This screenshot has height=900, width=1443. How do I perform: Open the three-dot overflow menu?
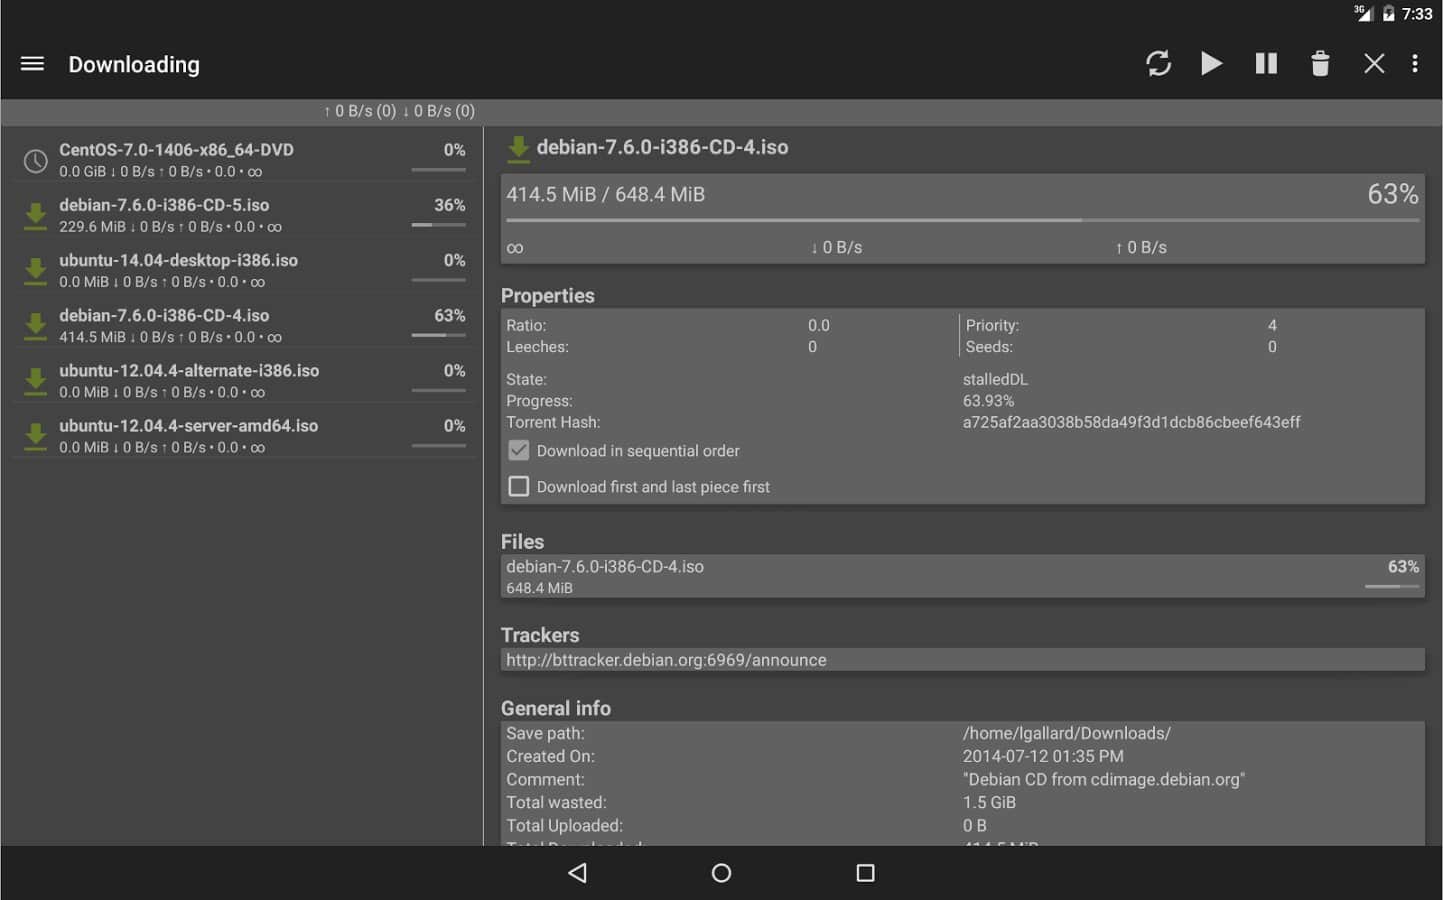click(x=1415, y=64)
